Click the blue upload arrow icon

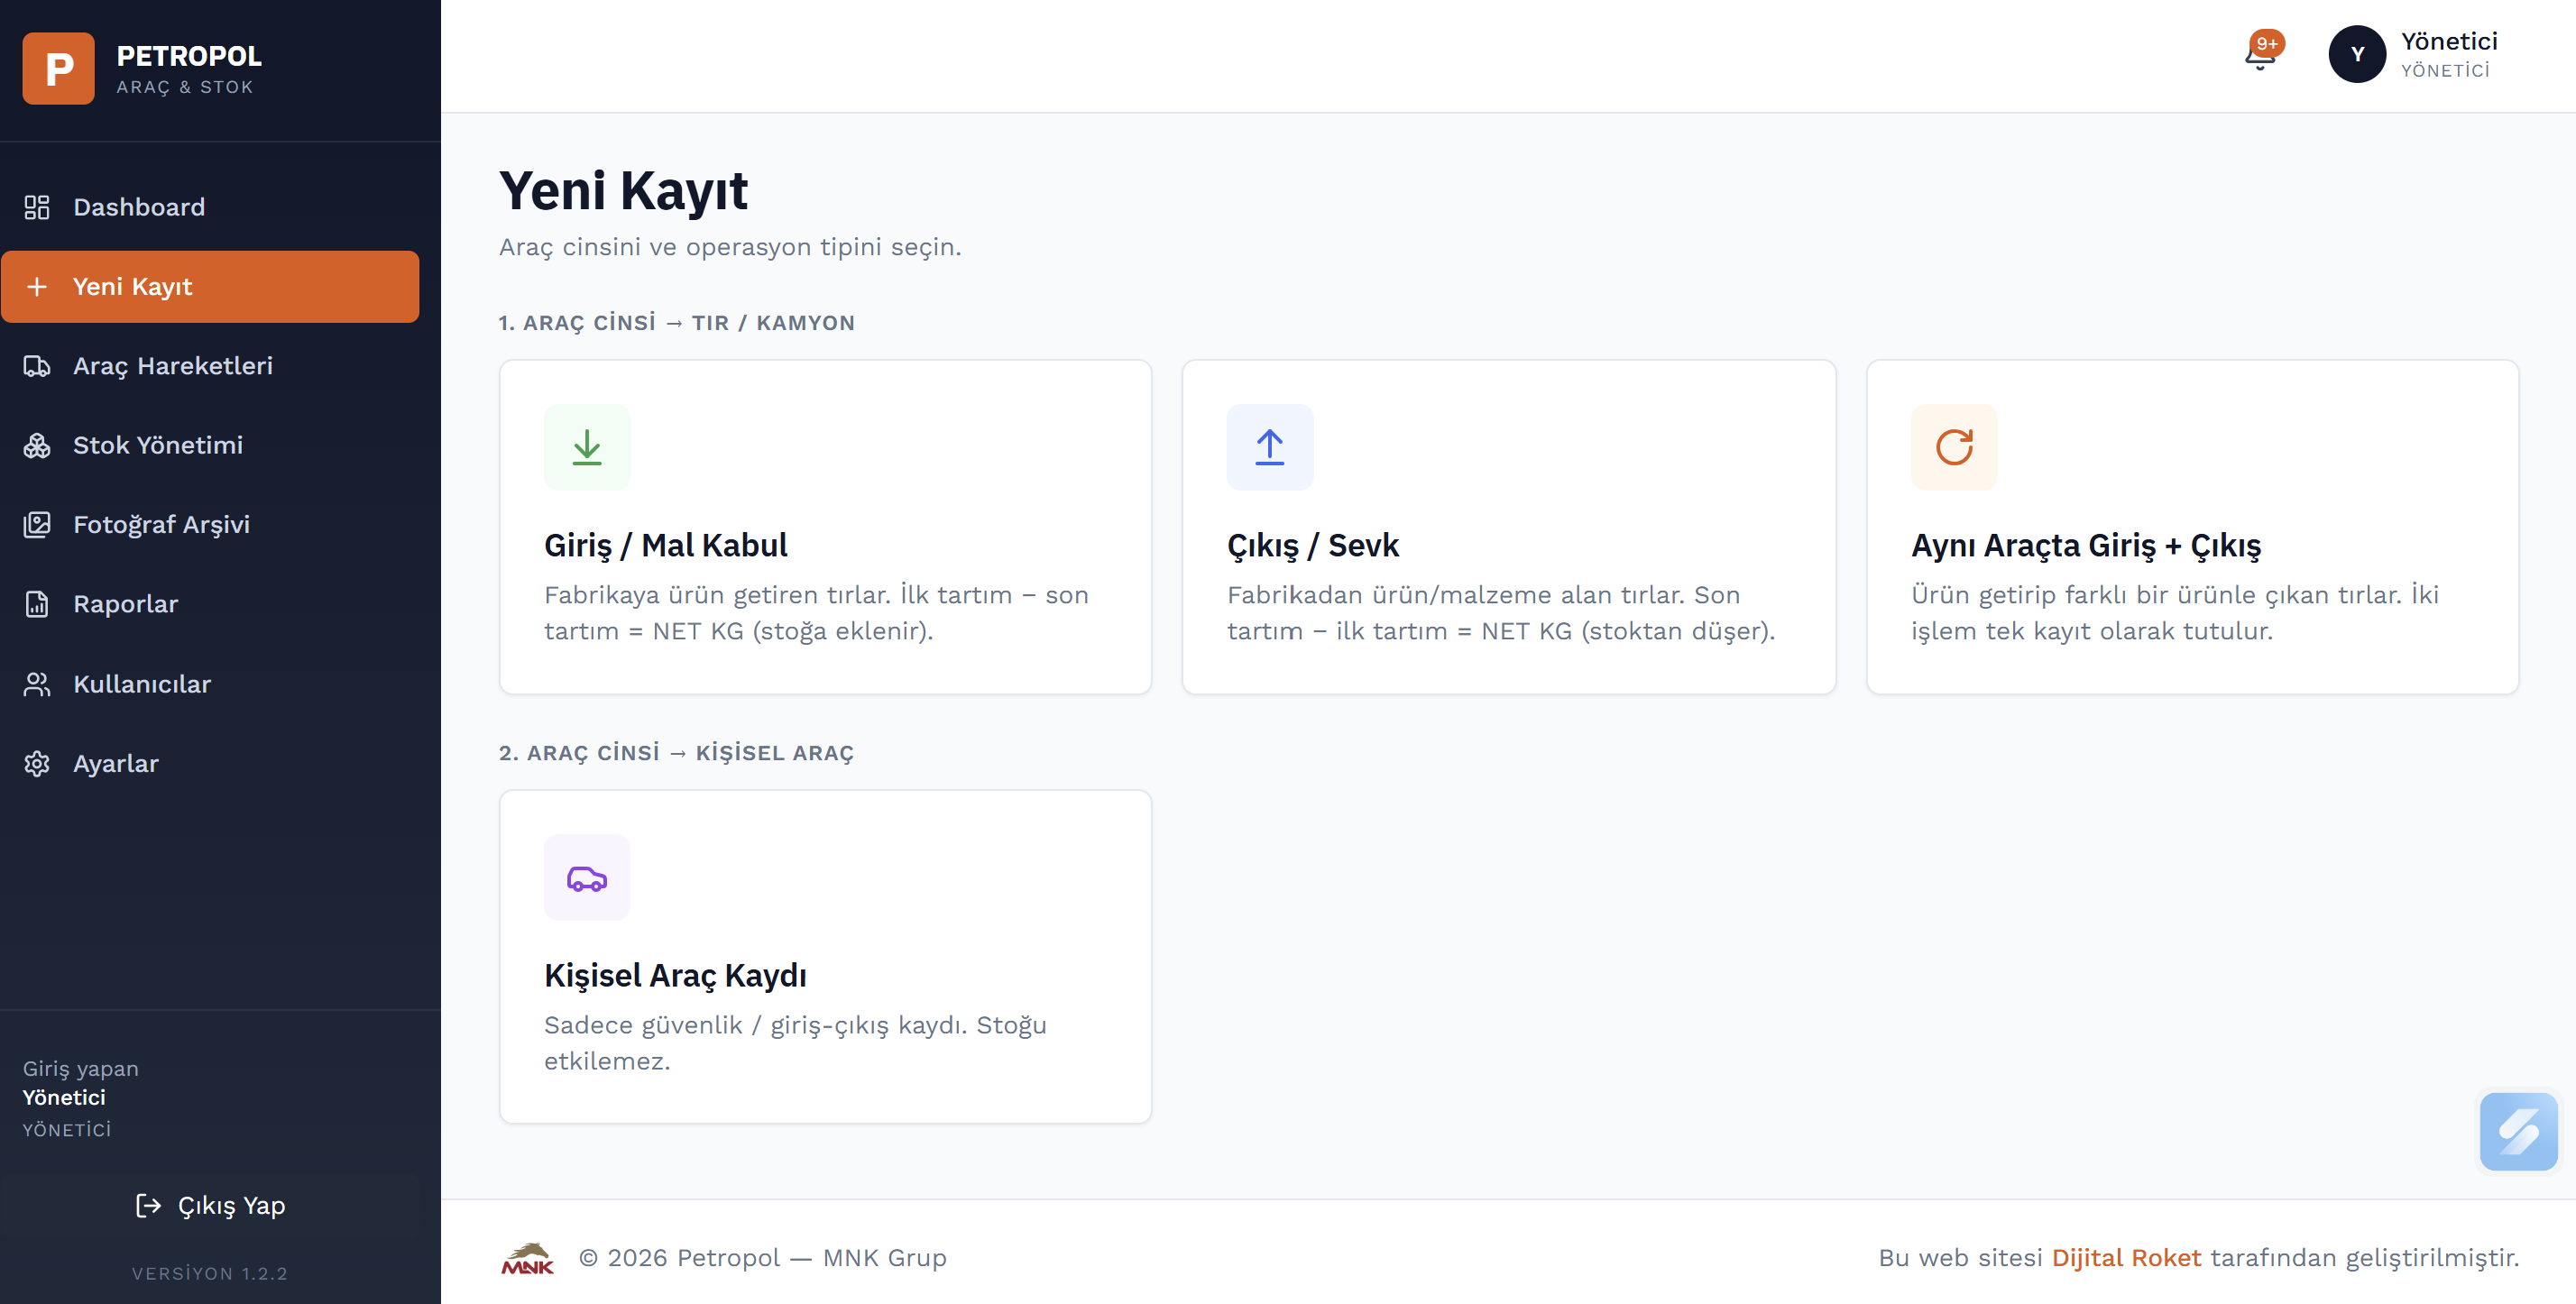point(1270,447)
